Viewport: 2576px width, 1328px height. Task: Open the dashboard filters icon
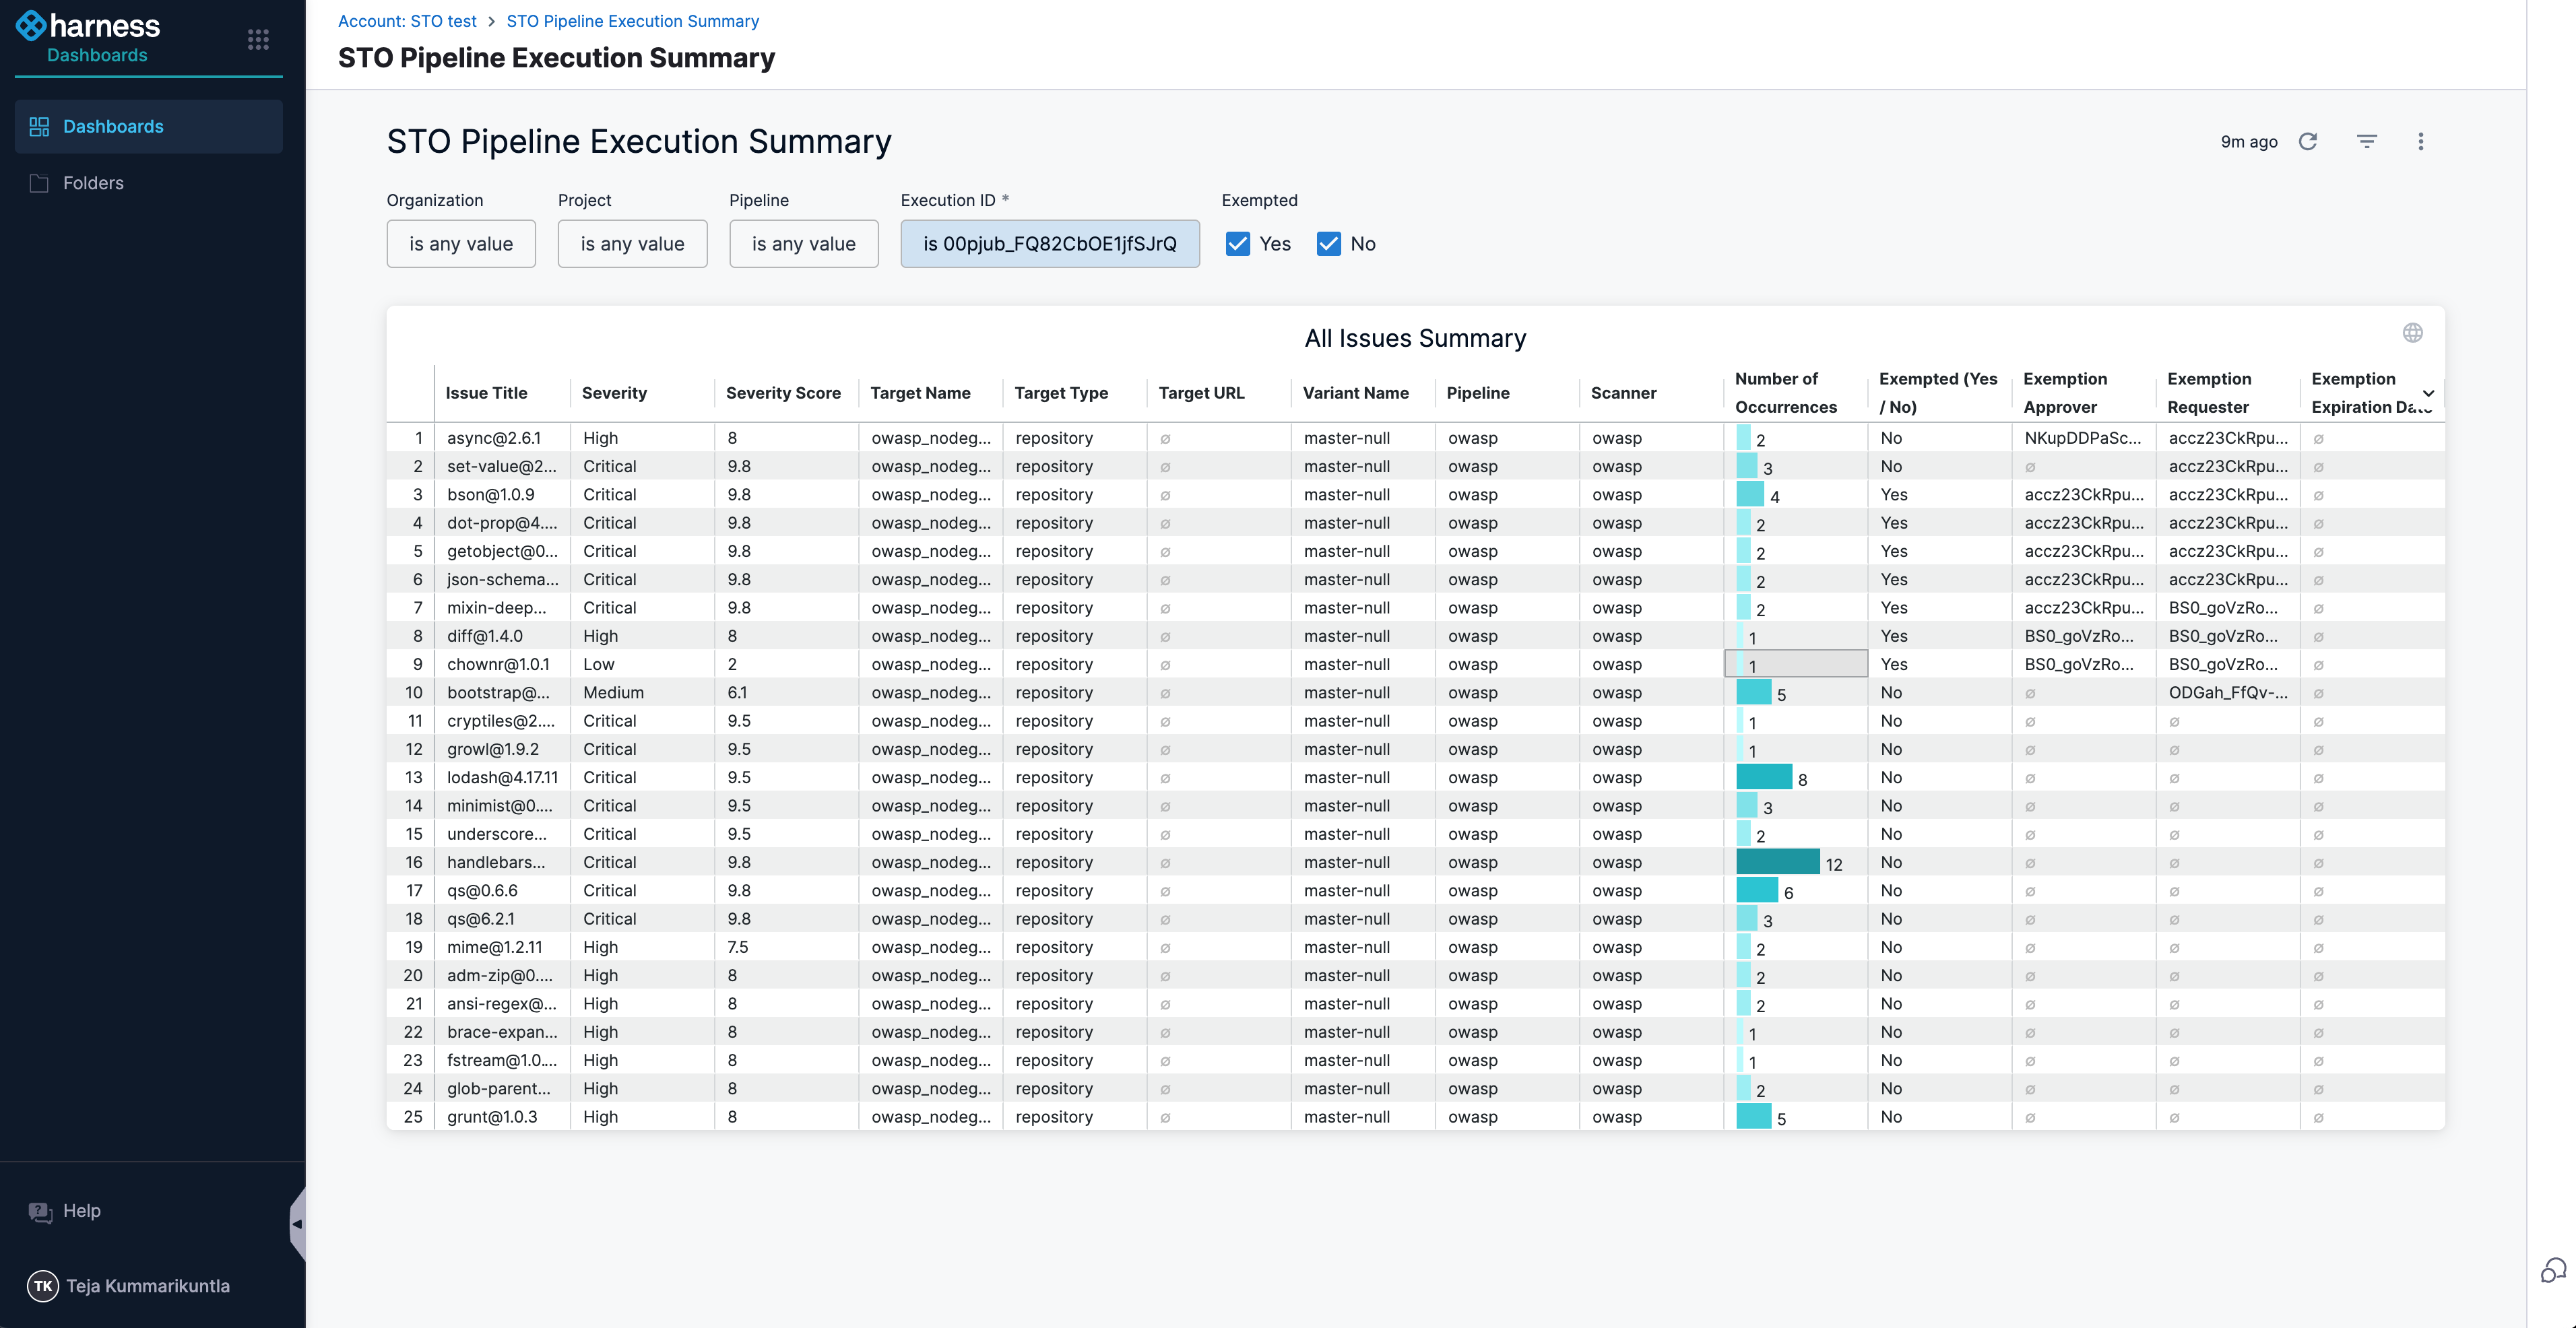point(2366,141)
